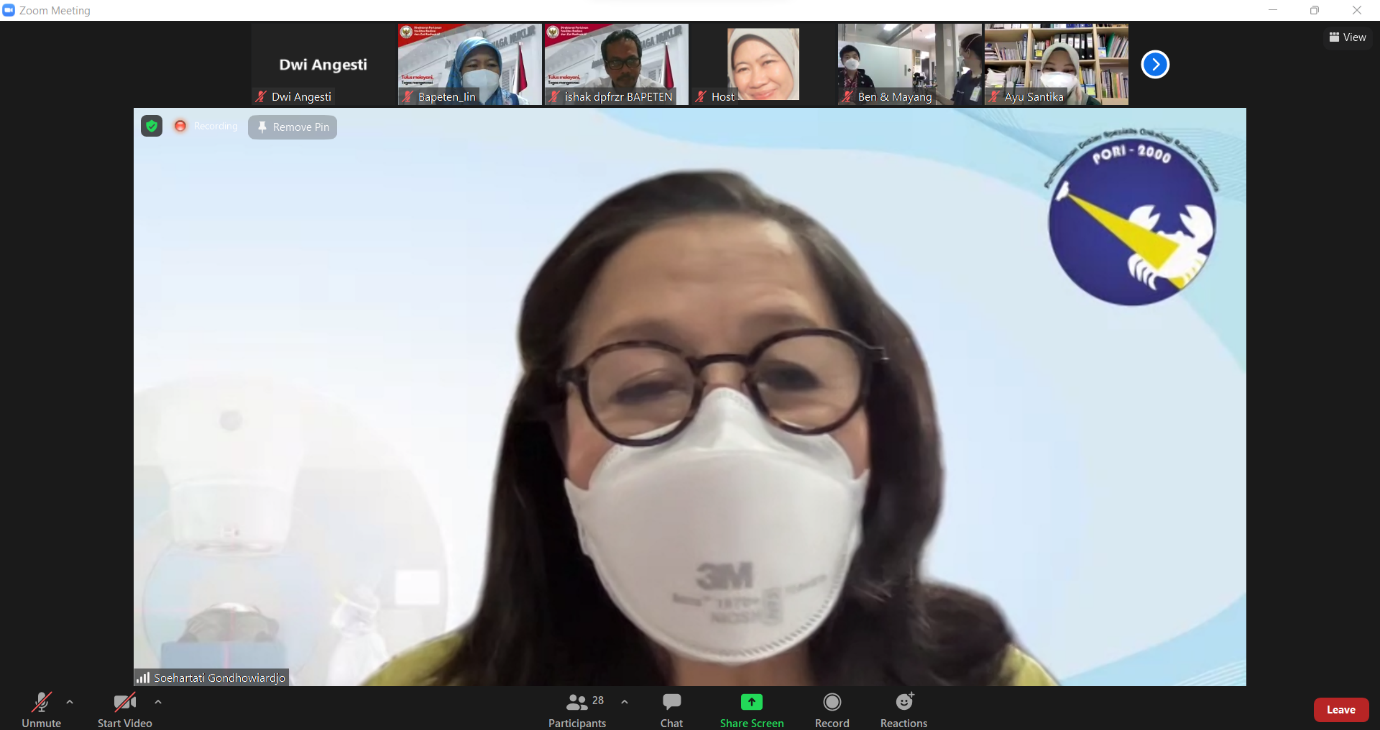Click Zoom app icon in title bar

coord(9,10)
